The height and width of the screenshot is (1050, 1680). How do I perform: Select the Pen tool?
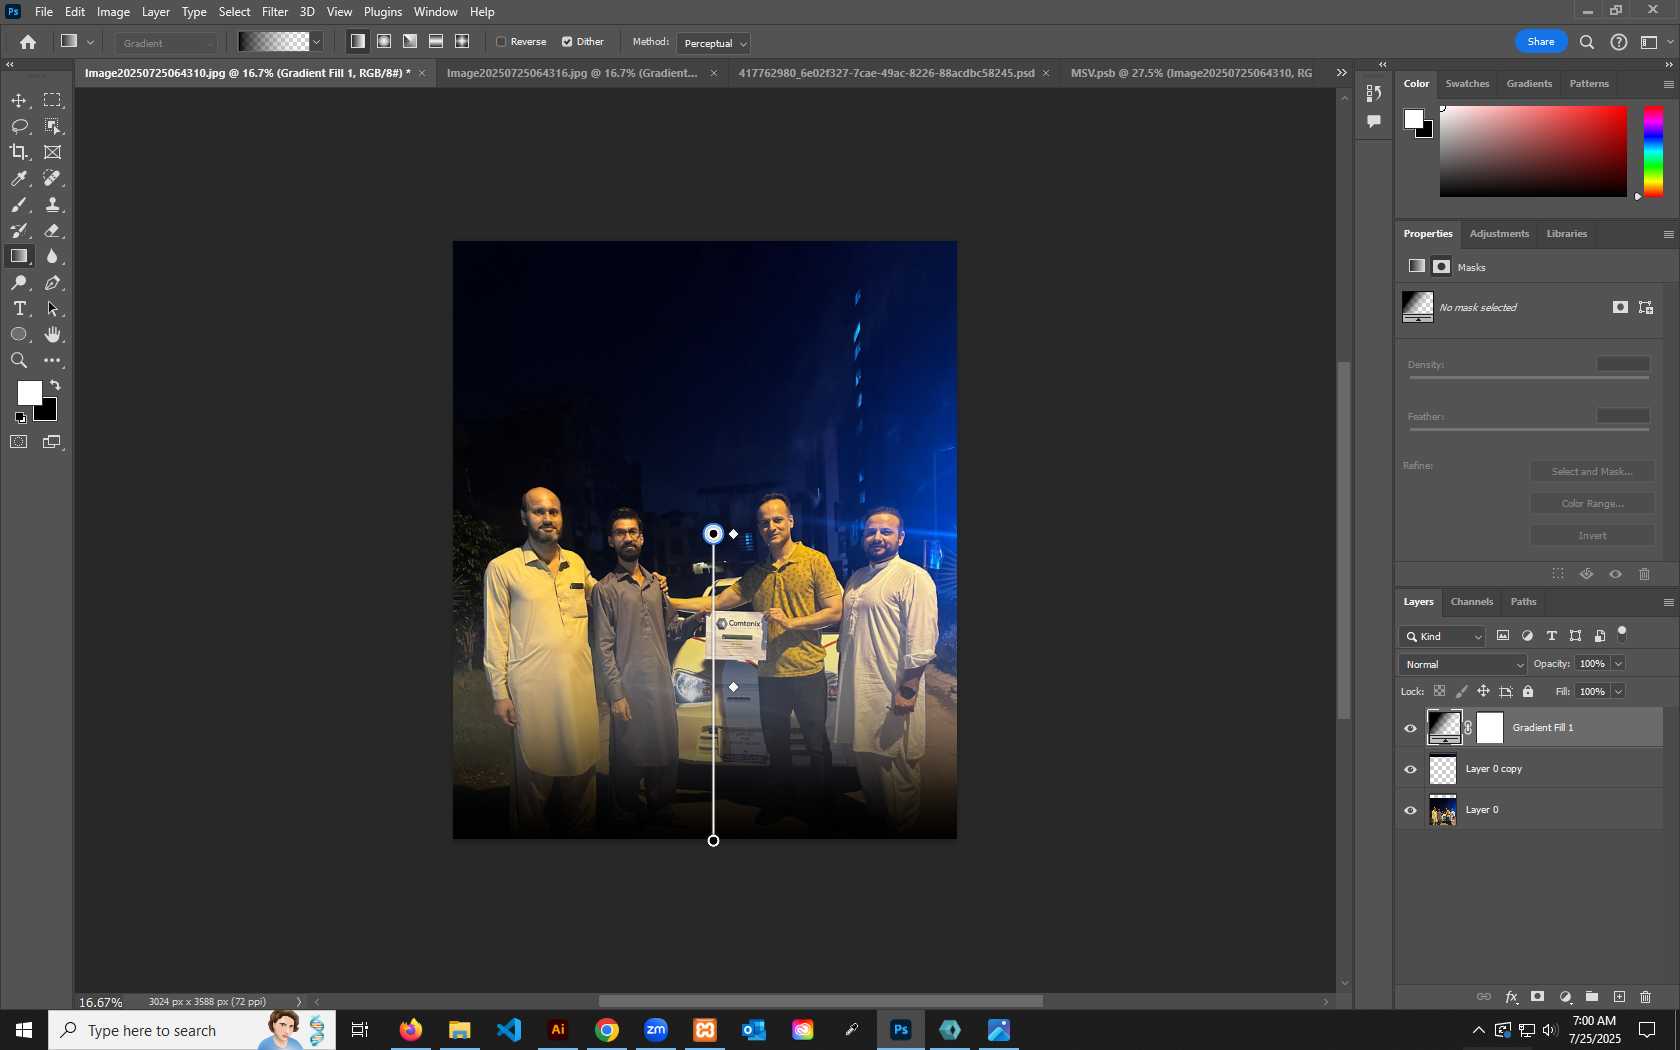point(53,283)
